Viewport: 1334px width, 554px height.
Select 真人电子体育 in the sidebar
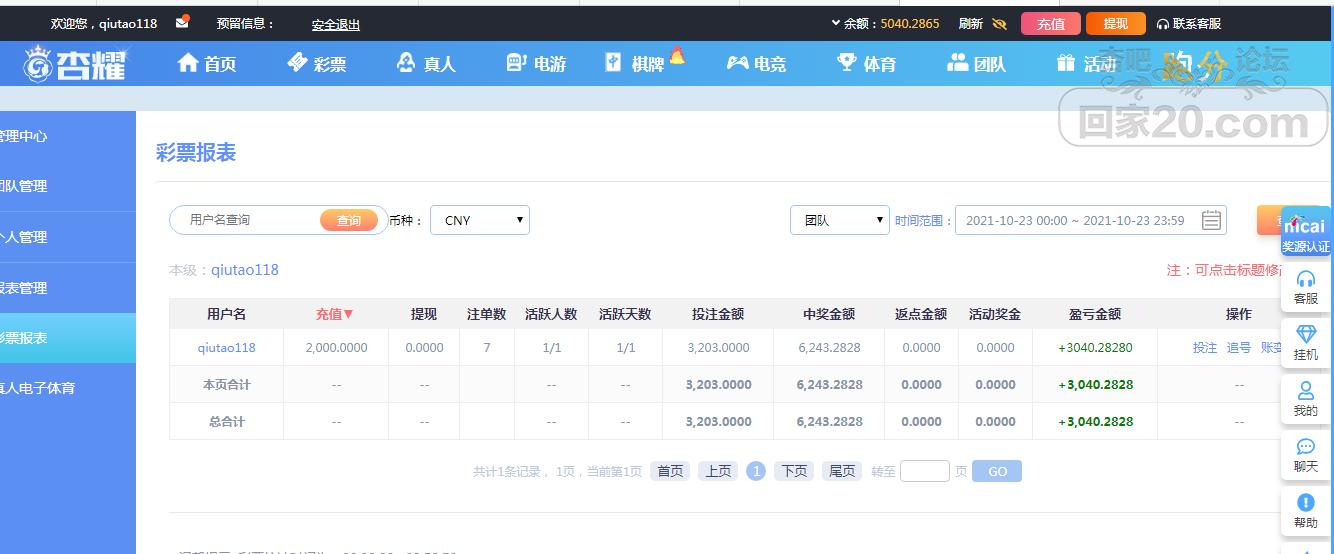coord(67,388)
